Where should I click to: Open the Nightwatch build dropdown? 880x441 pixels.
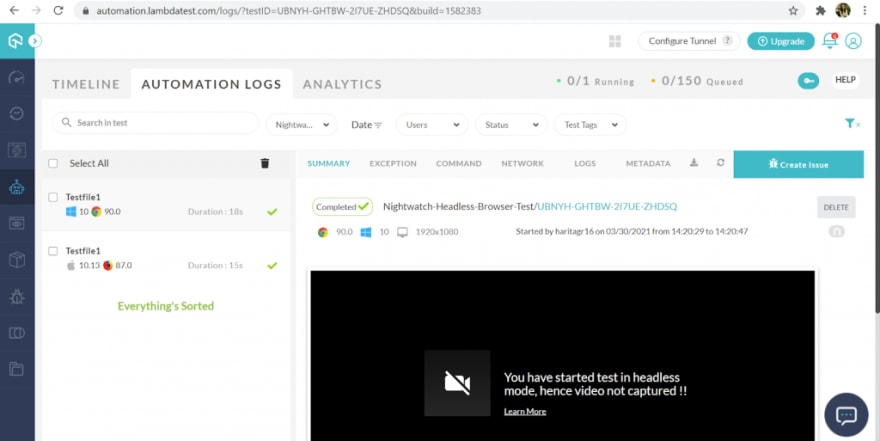(x=302, y=125)
